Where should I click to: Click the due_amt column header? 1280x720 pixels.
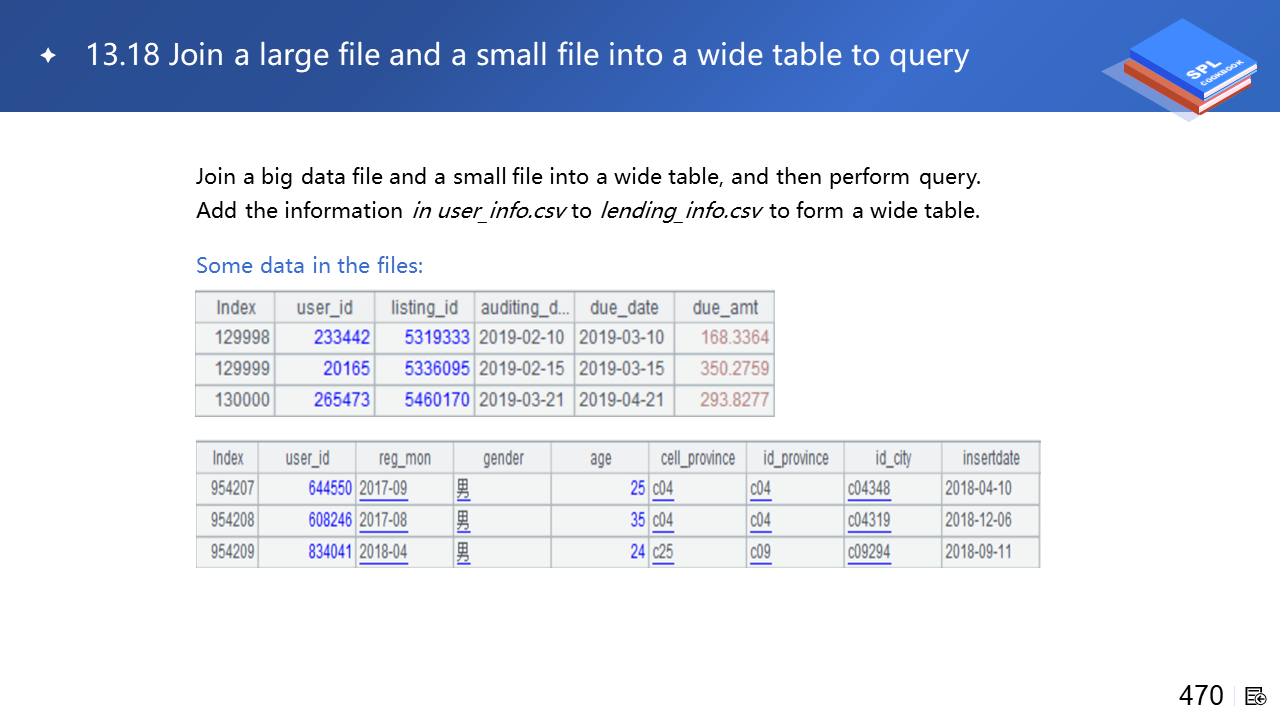[x=725, y=307]
